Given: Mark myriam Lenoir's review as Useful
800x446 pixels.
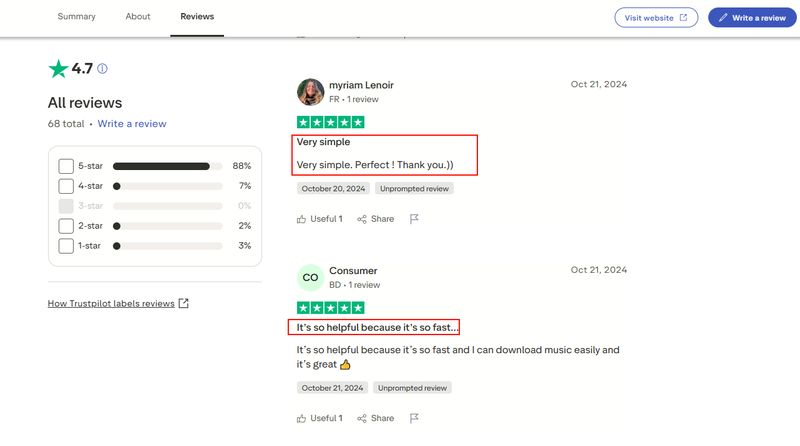Looking at the screenshot, I should tap(319, 219).
